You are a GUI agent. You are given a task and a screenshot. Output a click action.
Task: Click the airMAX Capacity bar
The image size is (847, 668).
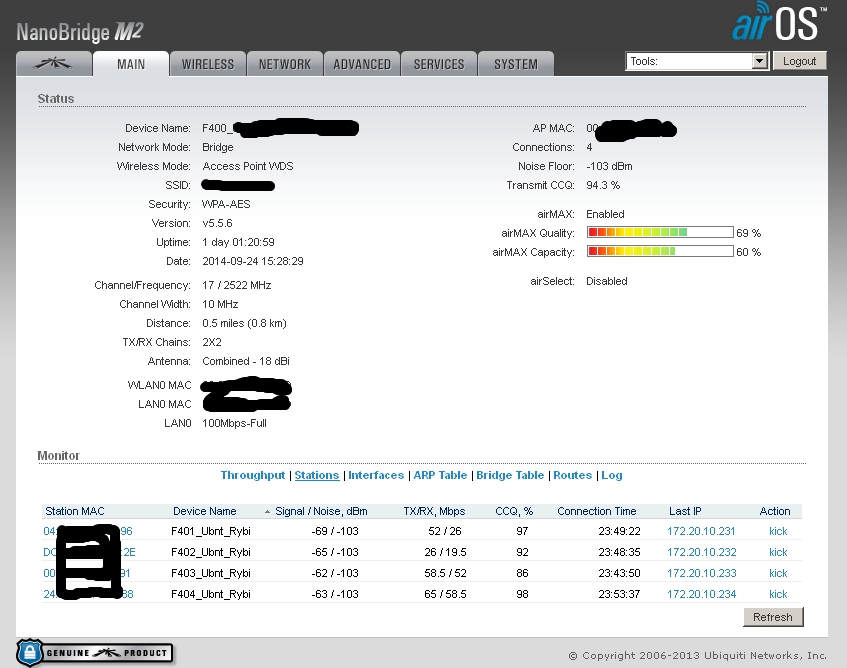(660, 251)
